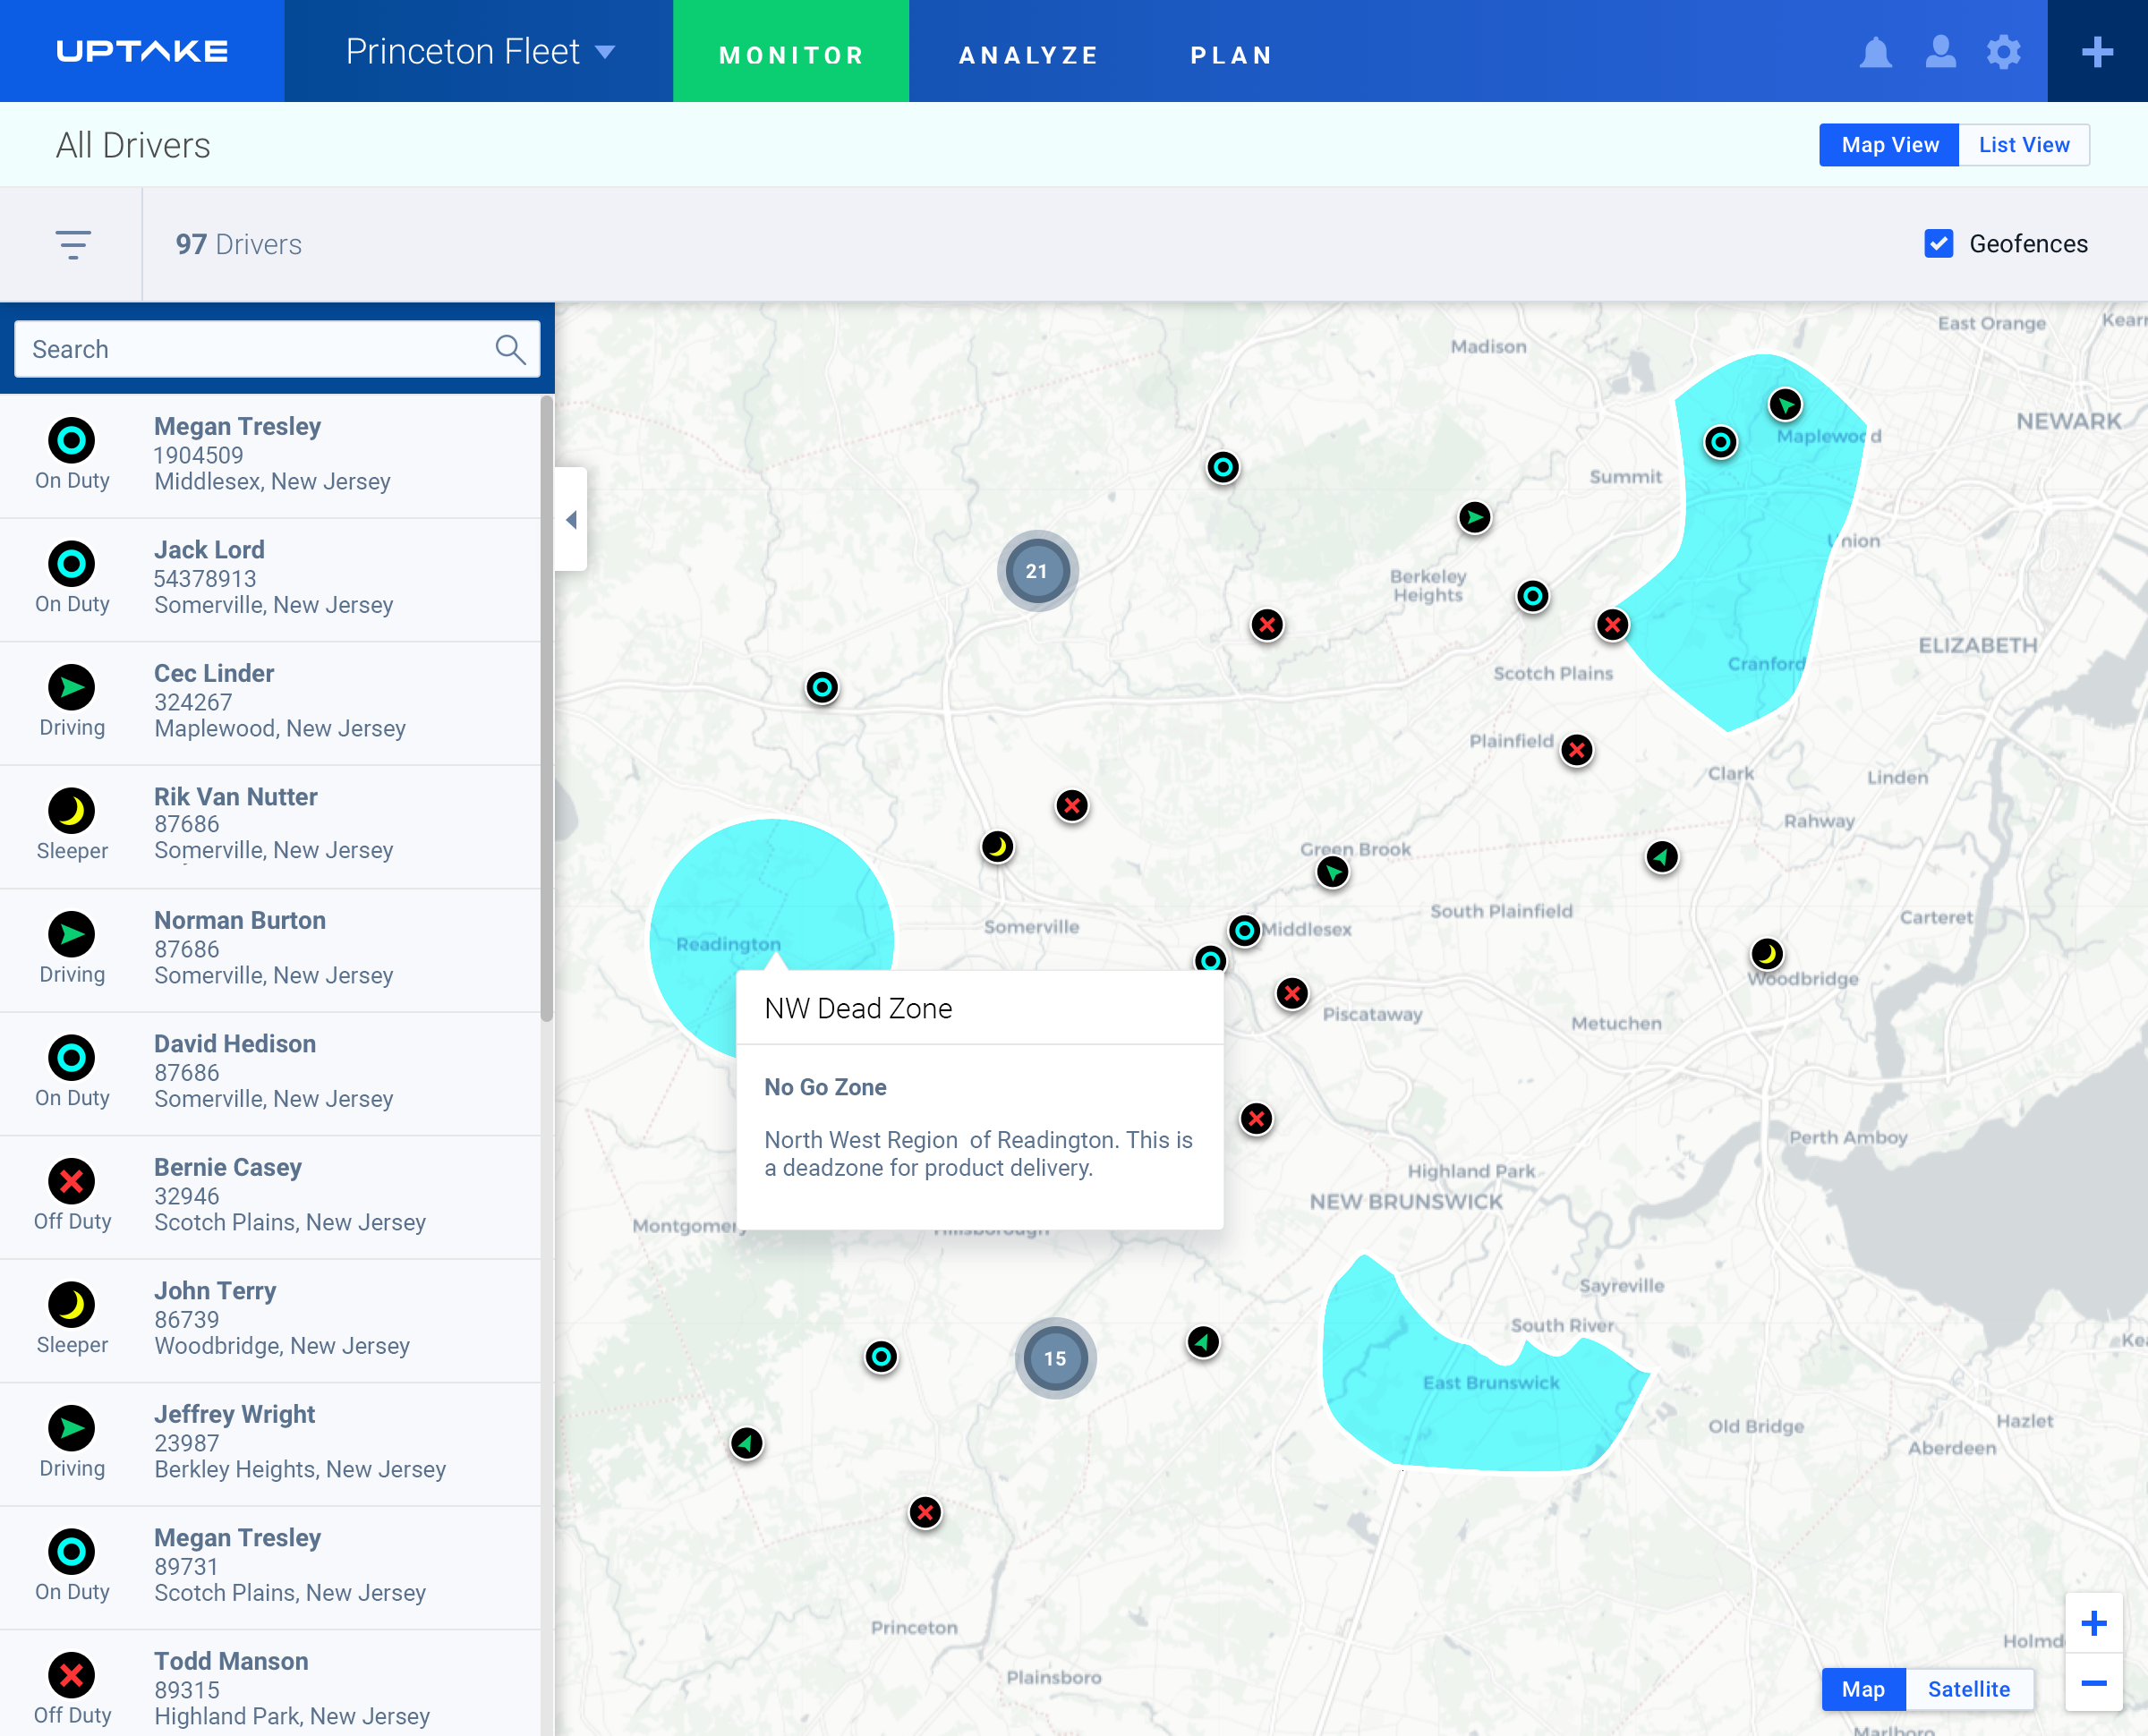Expand the cluster marker showing 21 drivers
The height and width of the screenshot is (1736, 2148).
click(1037, 570)
